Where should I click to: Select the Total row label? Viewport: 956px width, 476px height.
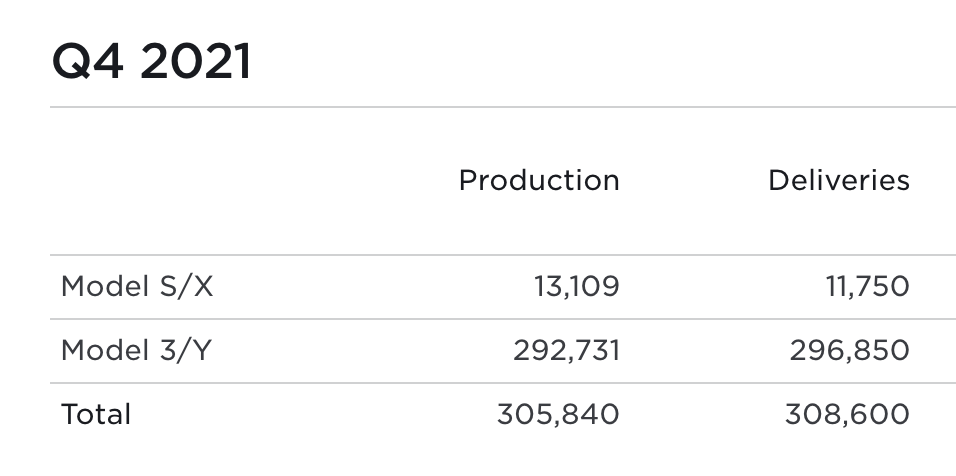point(96,414)
